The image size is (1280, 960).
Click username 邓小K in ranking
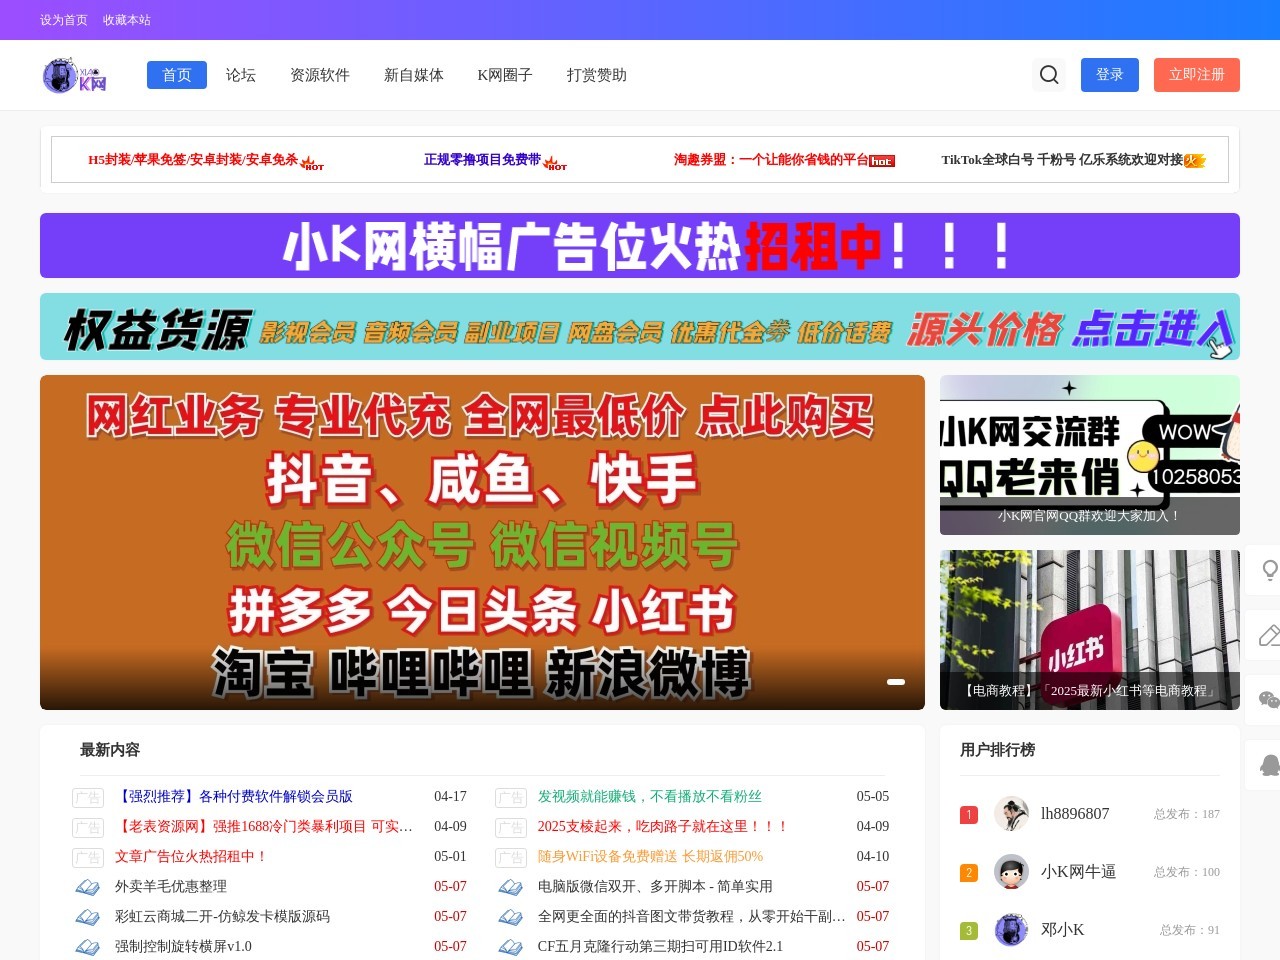[1062, 930]
